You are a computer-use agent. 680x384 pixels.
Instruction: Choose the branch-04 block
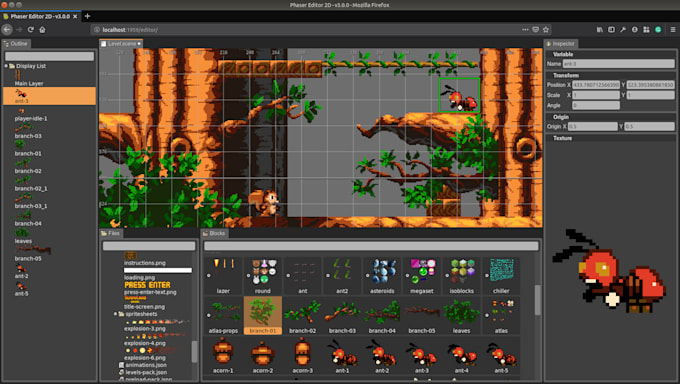pyautogui.click(x=382, y=315)
